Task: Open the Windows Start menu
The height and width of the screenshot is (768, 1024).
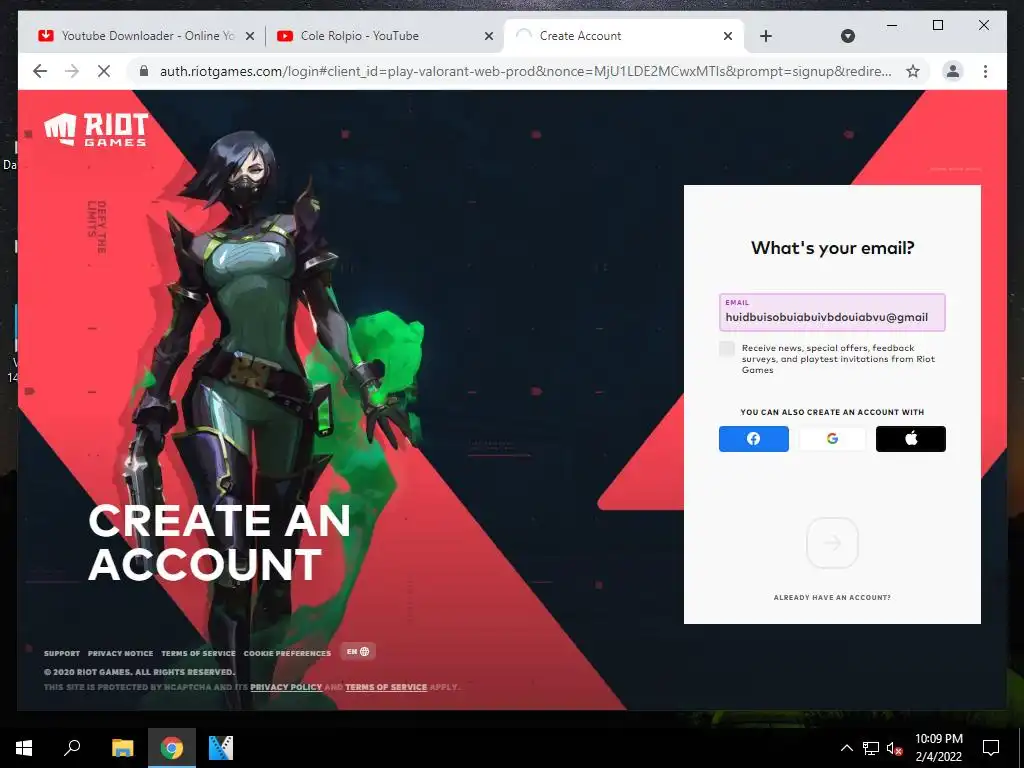Action: pos(24,748)
